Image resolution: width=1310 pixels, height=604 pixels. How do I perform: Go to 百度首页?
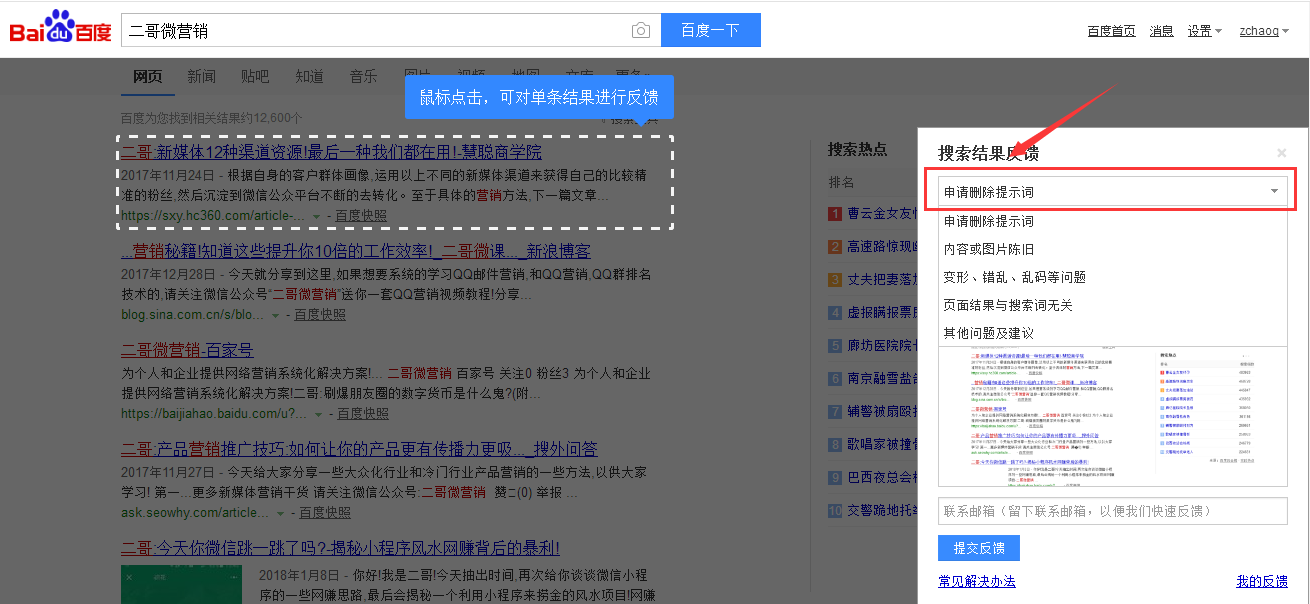tap(1111, 31)
